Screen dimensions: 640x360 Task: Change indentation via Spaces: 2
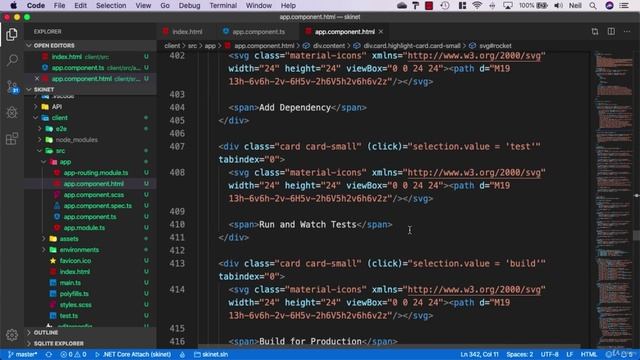coord(520,354)
